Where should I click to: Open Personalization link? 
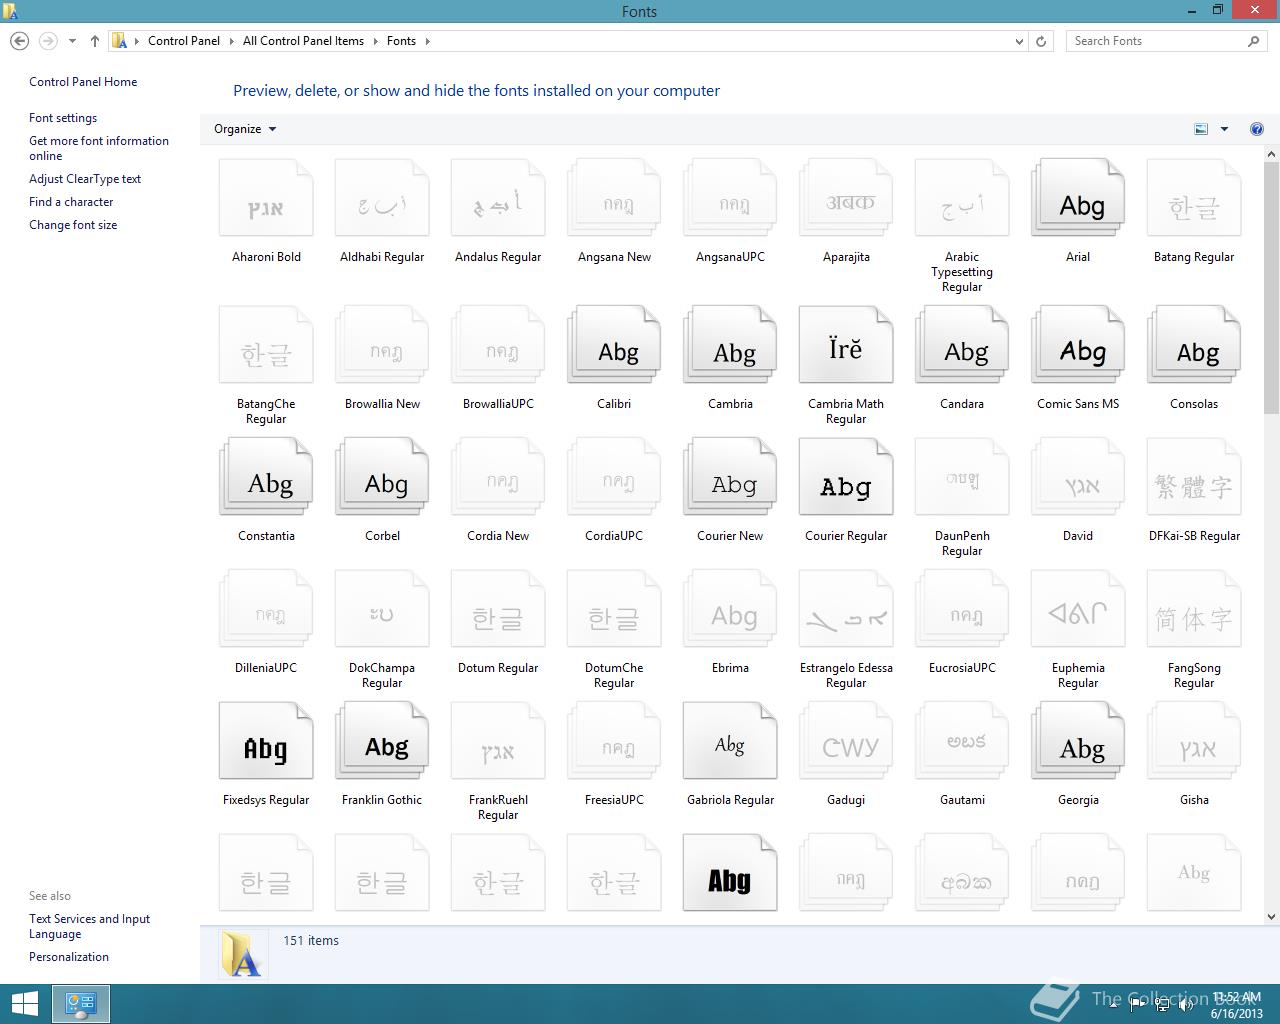[69, 957]
